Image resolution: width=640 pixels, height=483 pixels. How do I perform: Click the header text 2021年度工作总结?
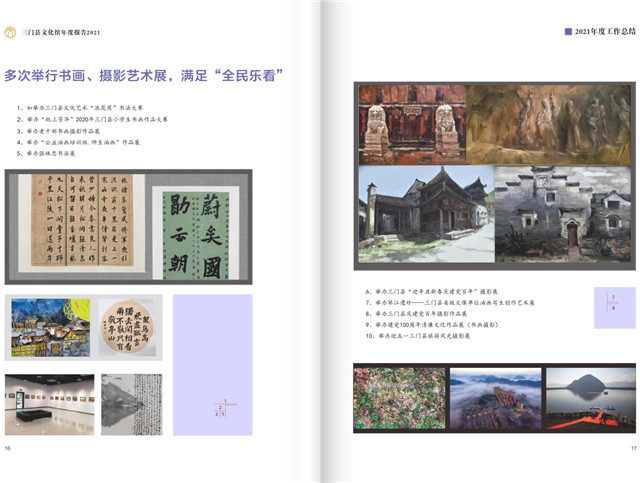point(605,31)
